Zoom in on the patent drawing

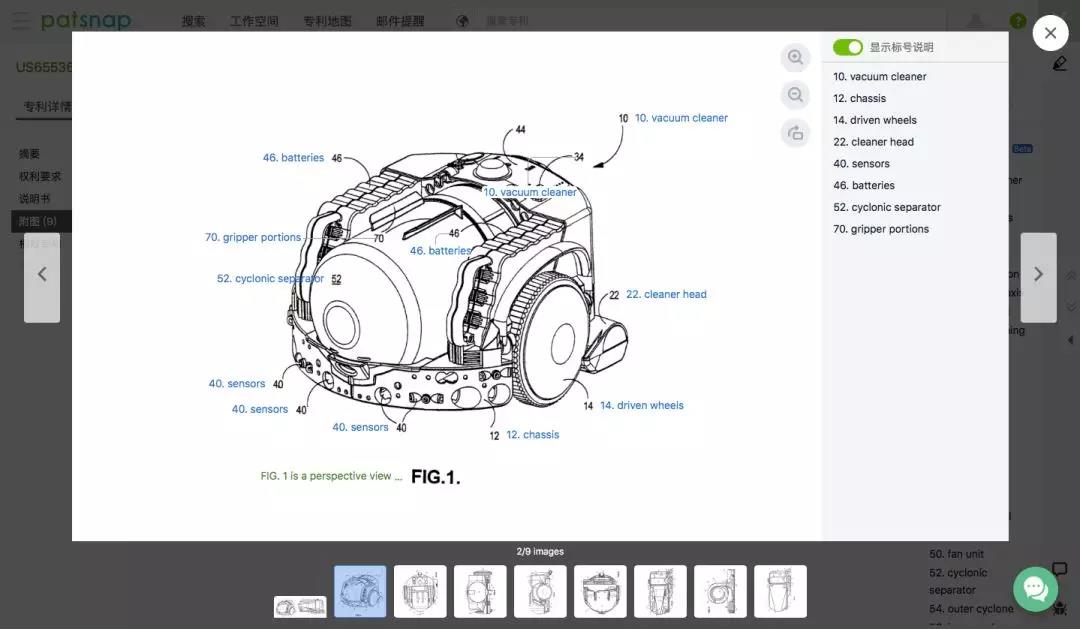click(x=795, y=58)
